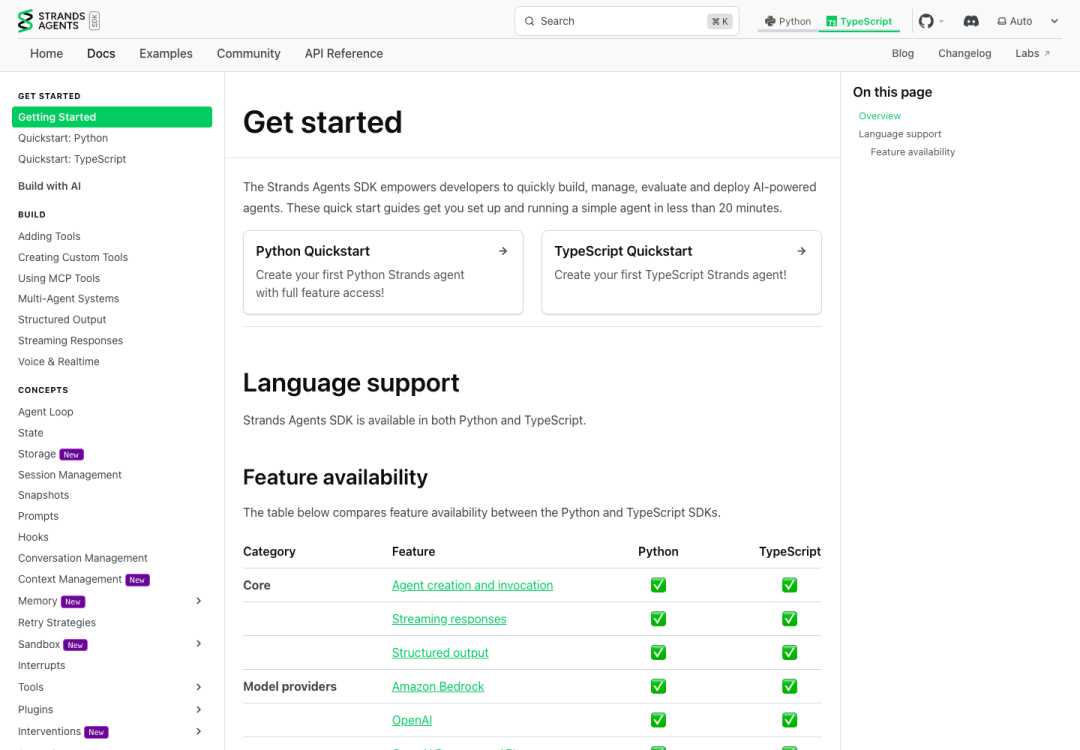
Task: Focus the Search input field
Action: click(x=626, y=21)
